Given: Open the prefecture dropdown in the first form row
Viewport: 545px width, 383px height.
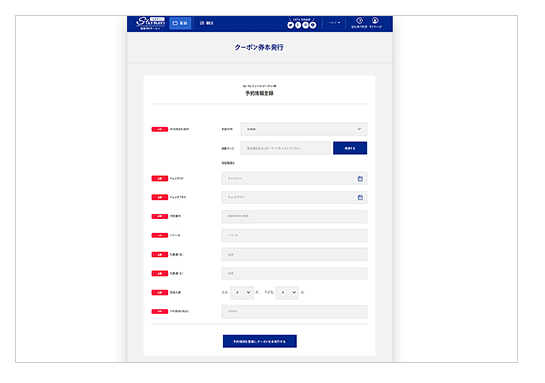Looking at the screenshot, I should 304,129.
